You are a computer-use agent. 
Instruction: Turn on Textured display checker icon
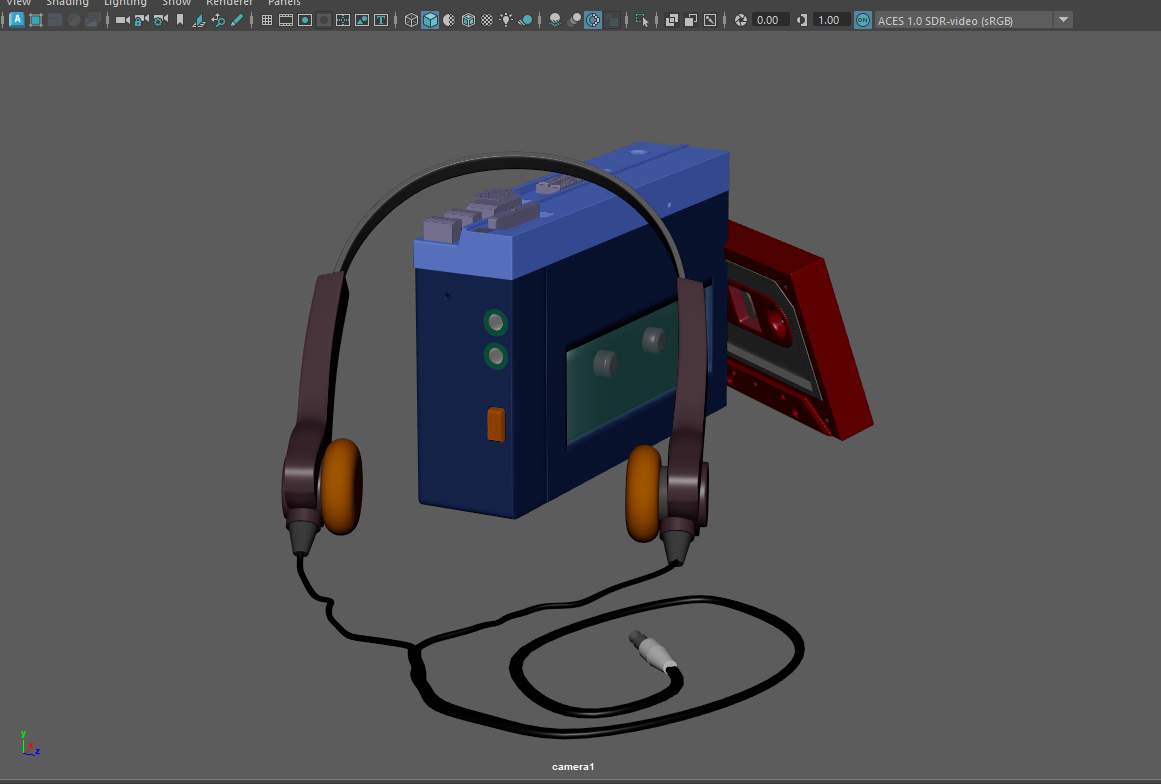[x=487, y=20]
